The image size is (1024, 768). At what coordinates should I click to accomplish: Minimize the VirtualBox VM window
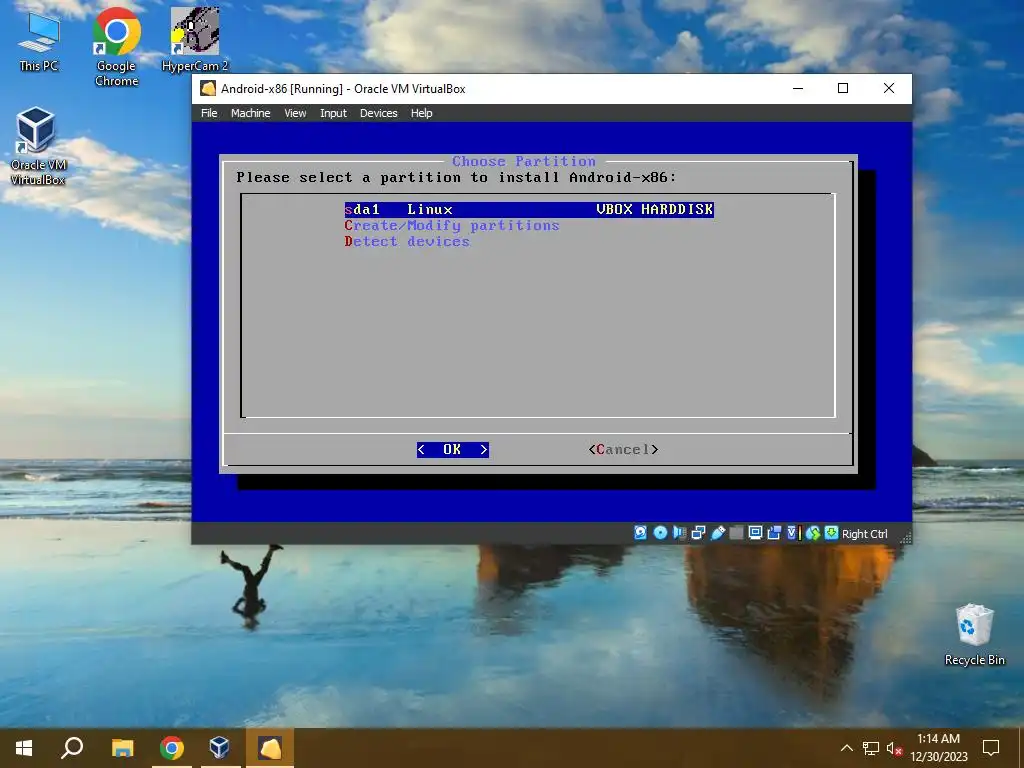[x=797, y=88]
